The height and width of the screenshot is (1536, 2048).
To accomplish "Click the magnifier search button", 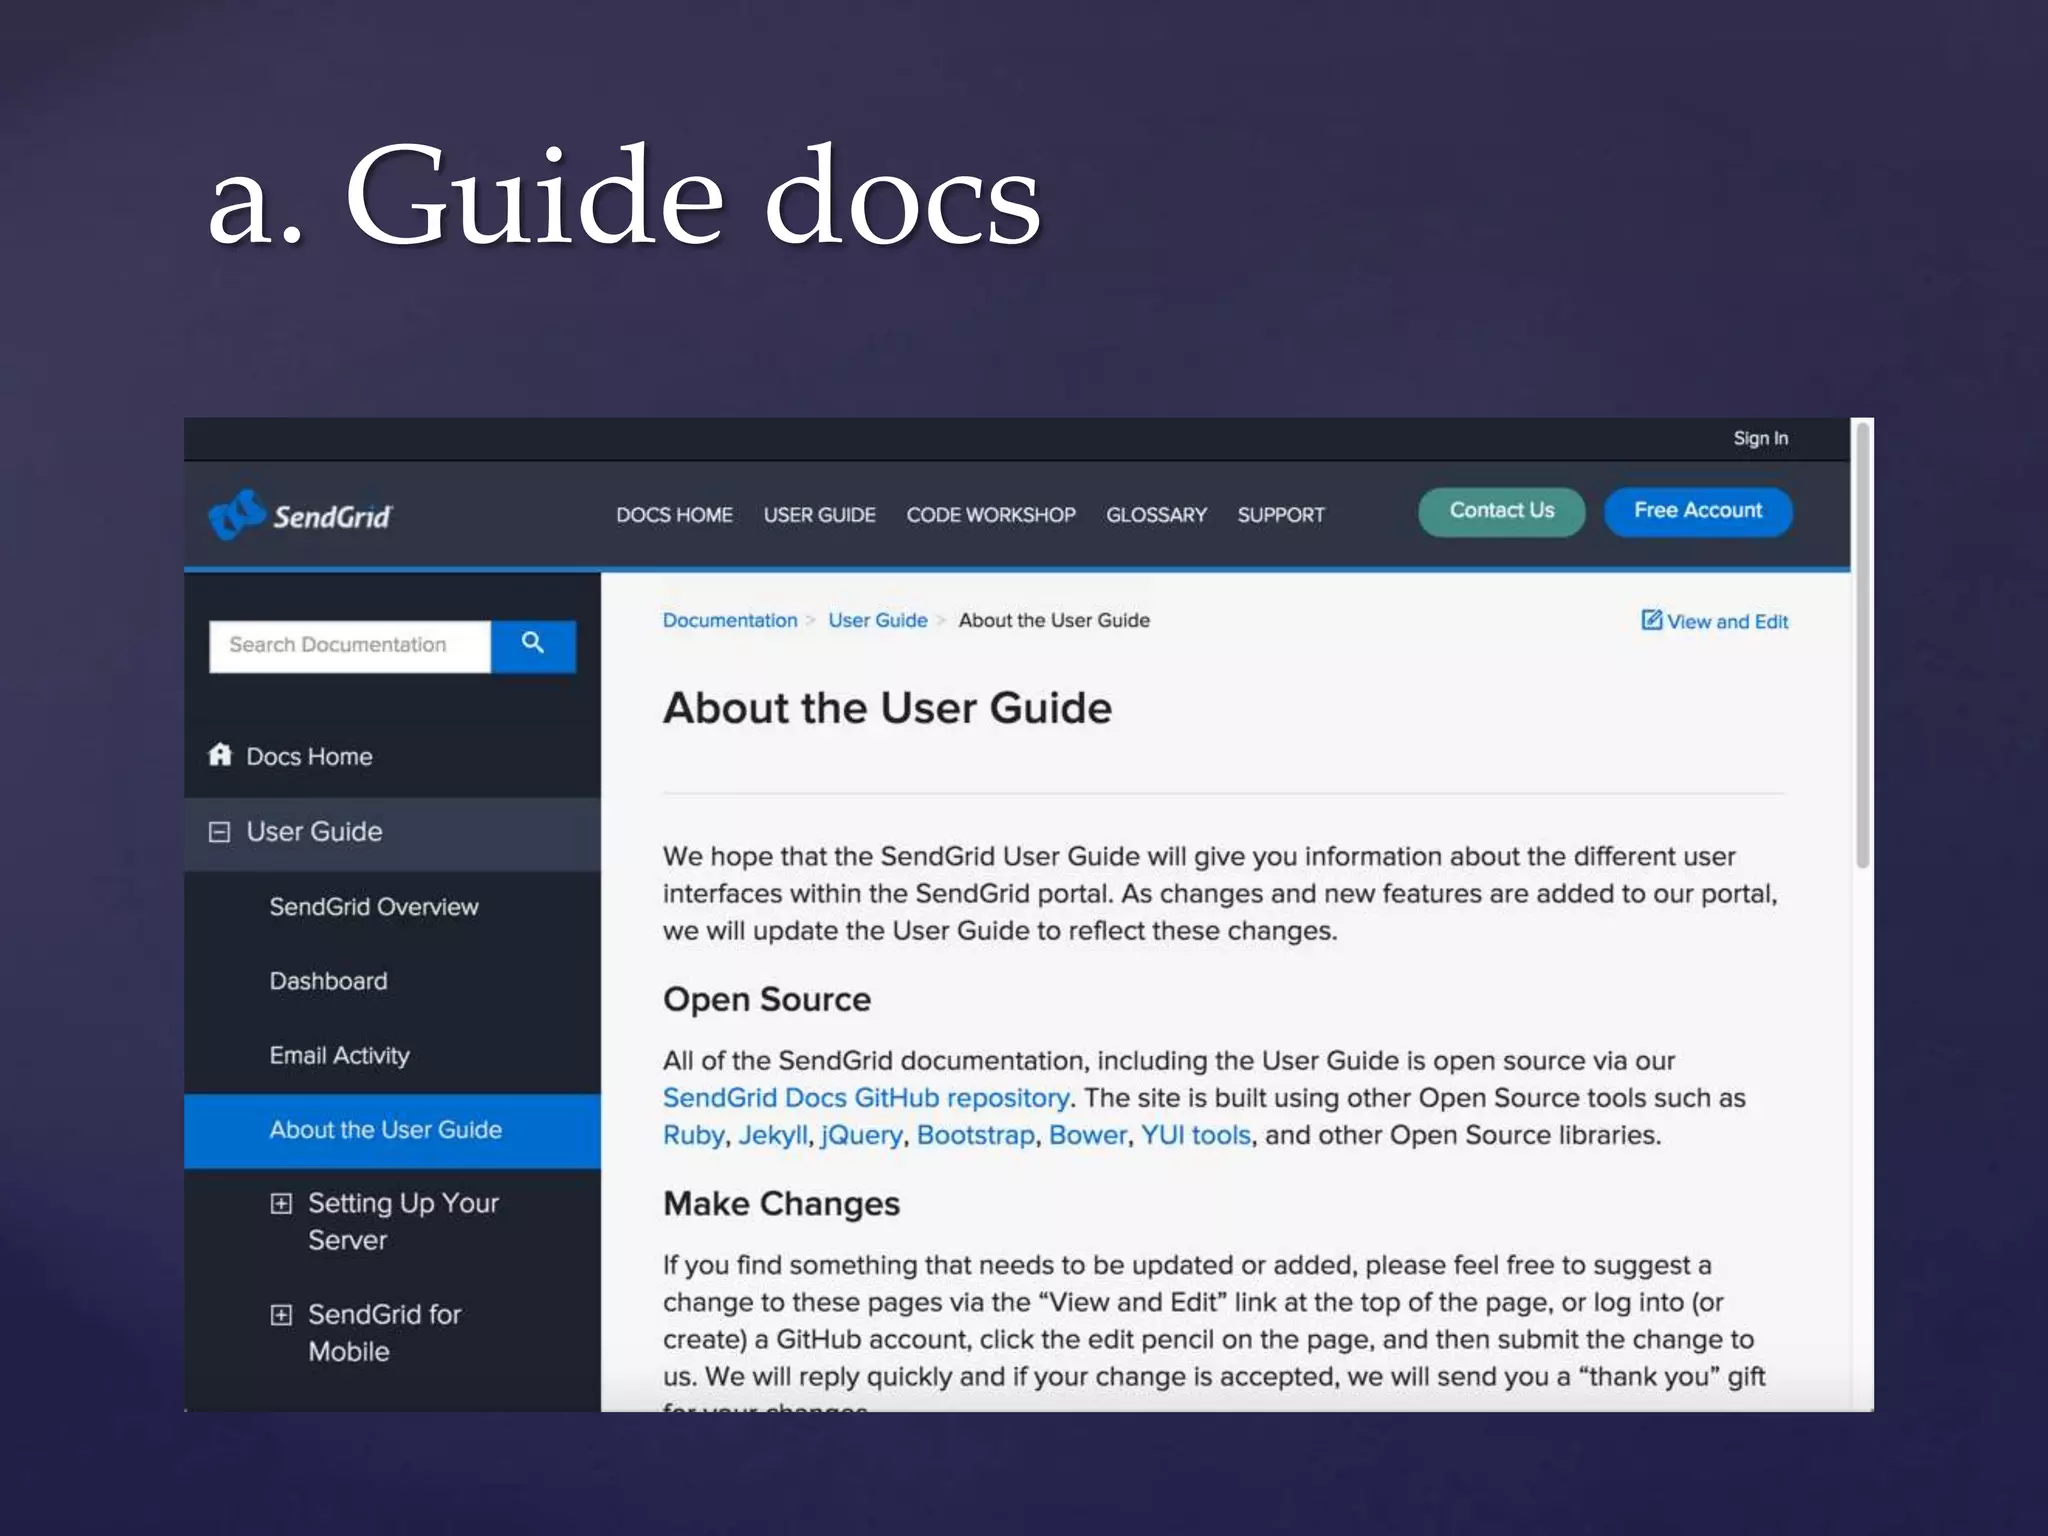I will tap(533, 645).
